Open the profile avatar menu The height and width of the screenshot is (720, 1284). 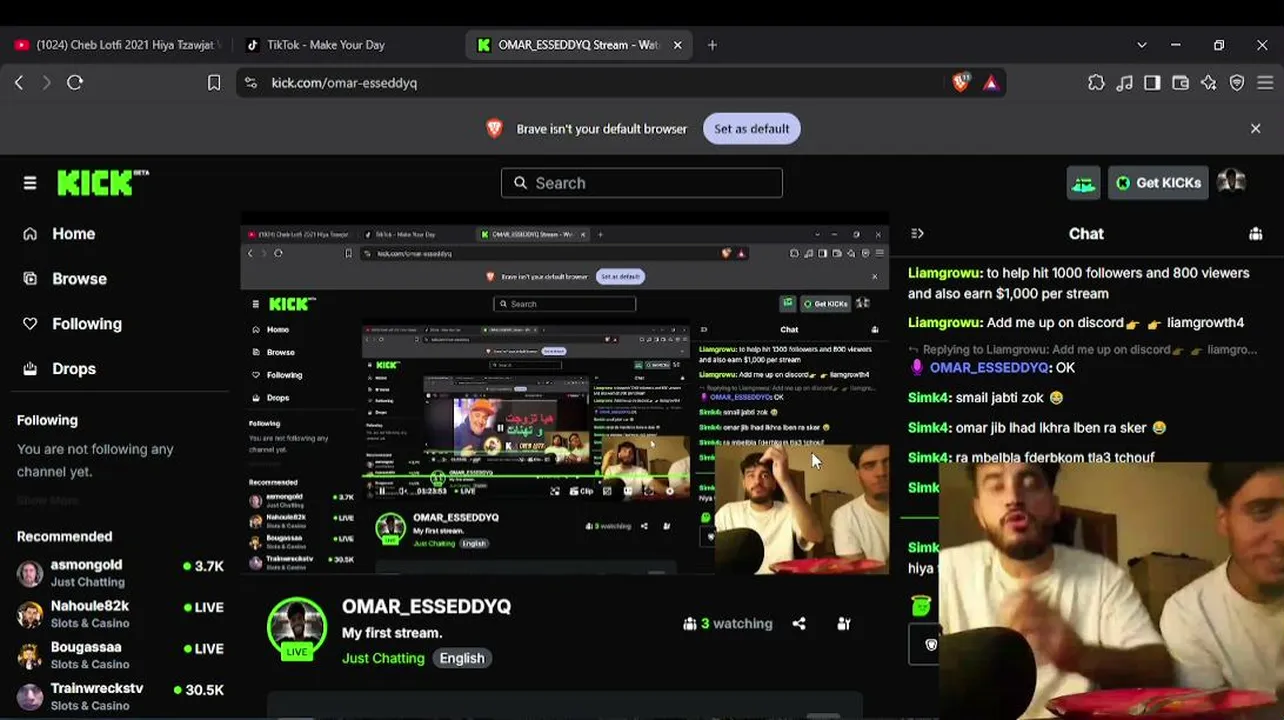[1231, 182]
